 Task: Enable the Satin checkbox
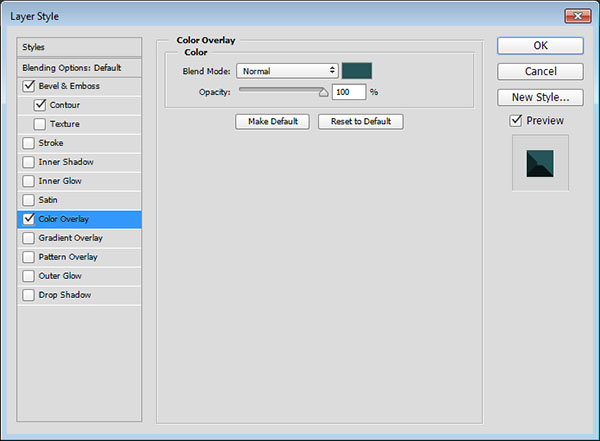[29, 200]
